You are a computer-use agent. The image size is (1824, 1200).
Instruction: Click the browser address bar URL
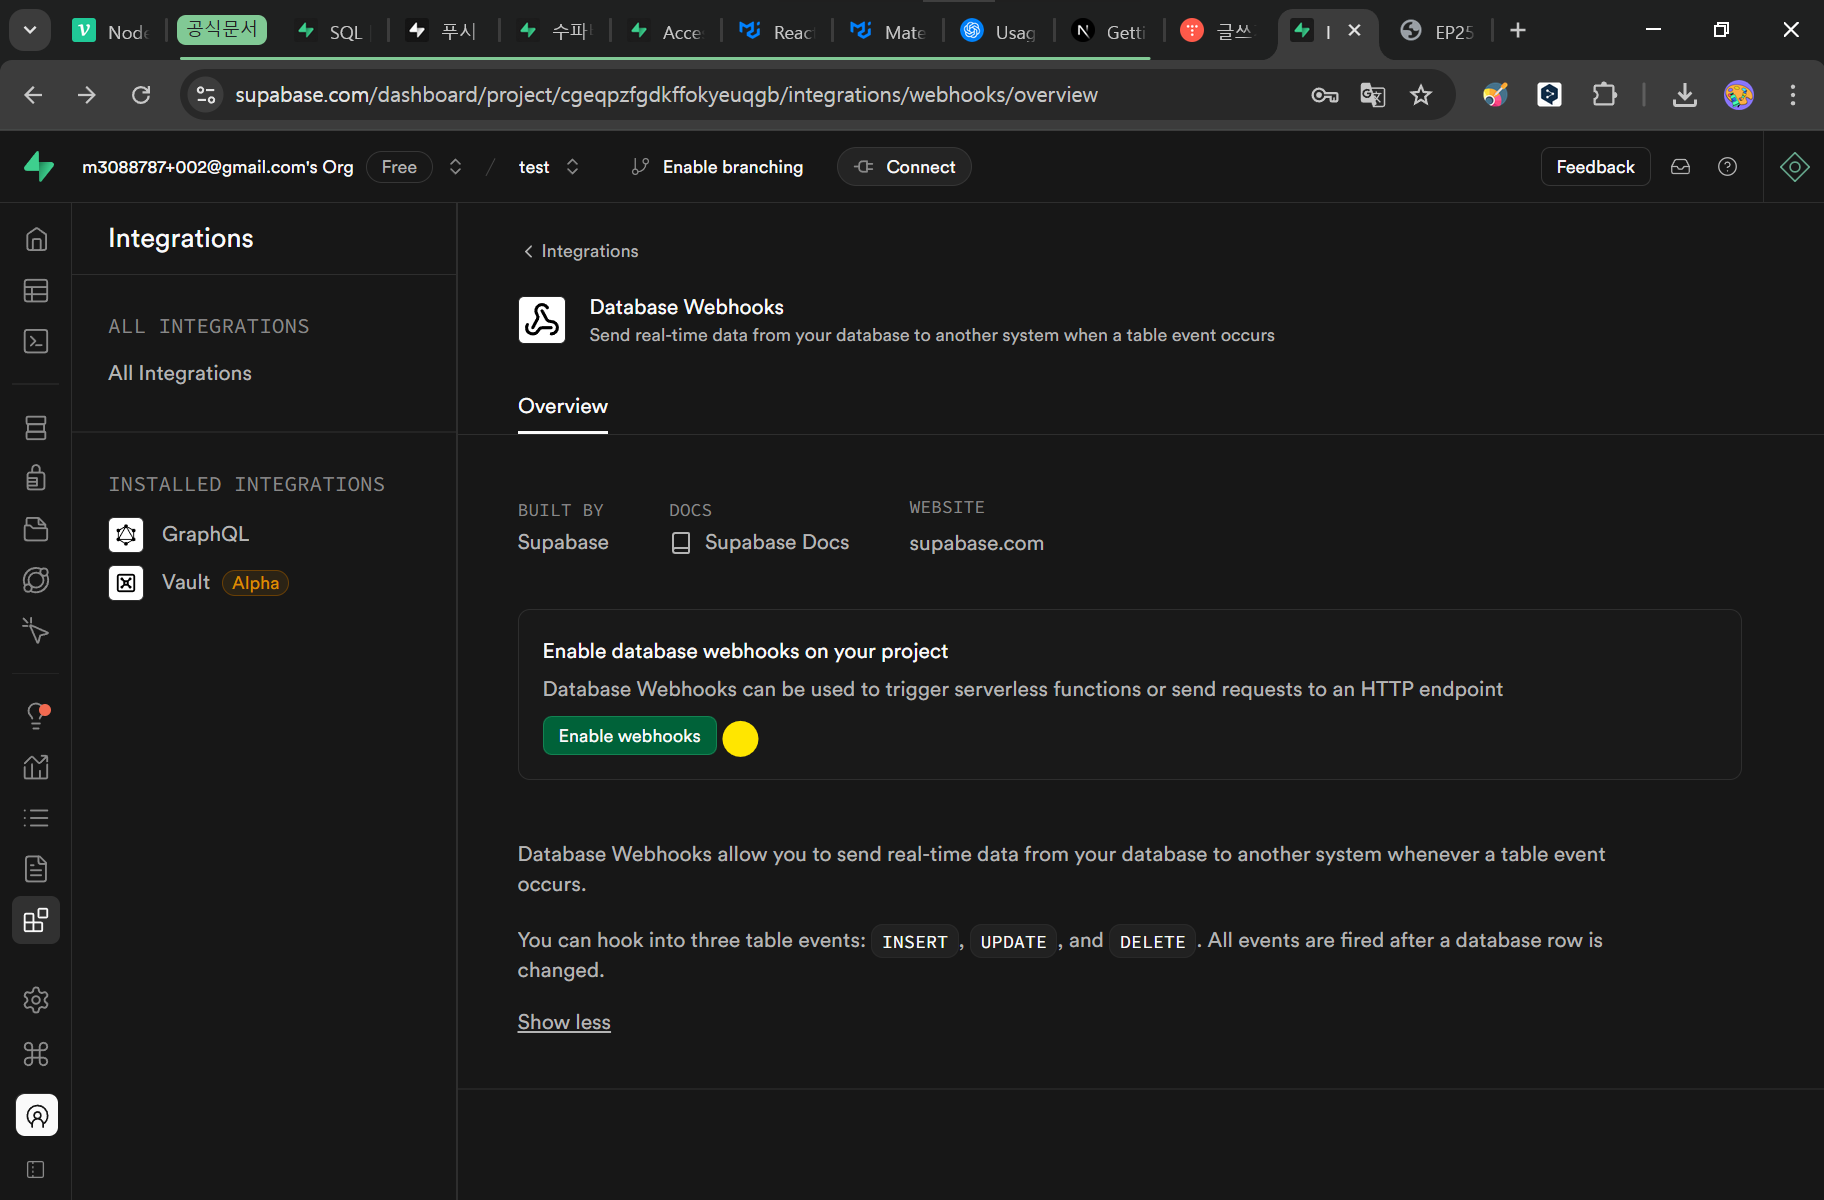pyautogui.click(x=666, y=95)
